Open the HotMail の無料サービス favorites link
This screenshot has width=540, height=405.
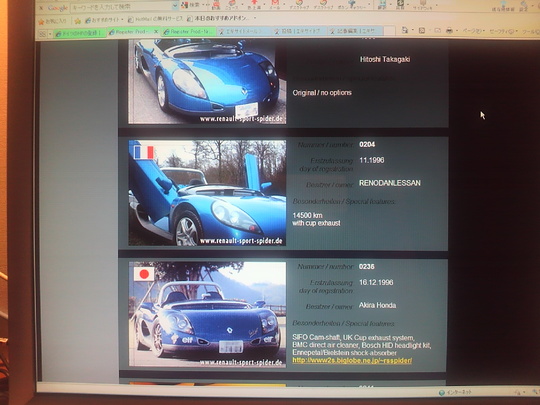155,19
